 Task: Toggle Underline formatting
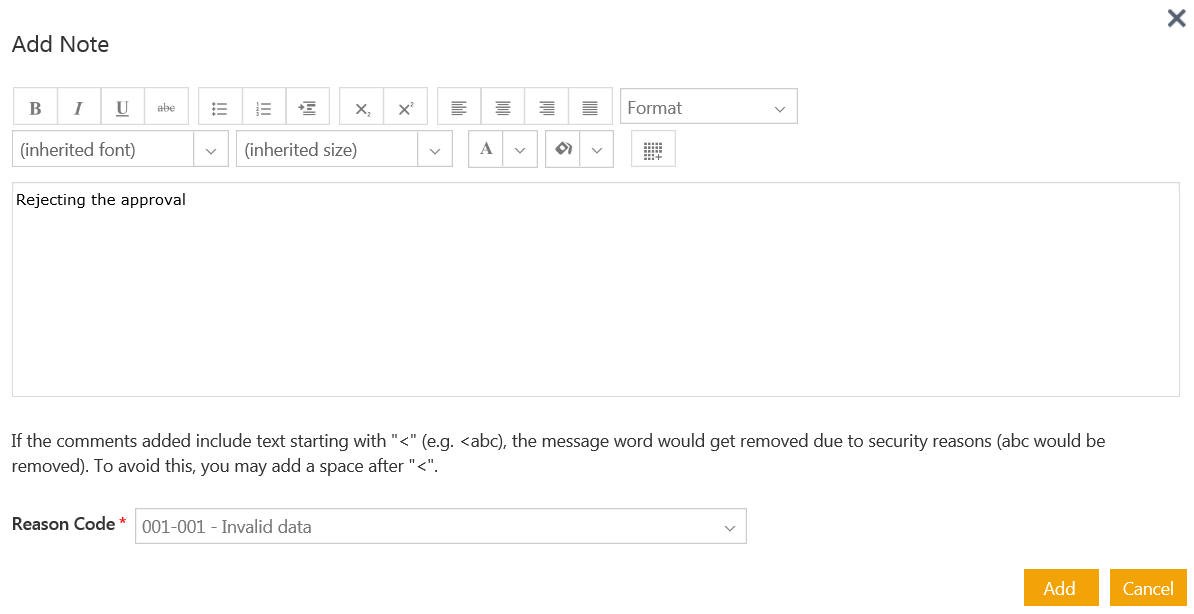(123, 108)
